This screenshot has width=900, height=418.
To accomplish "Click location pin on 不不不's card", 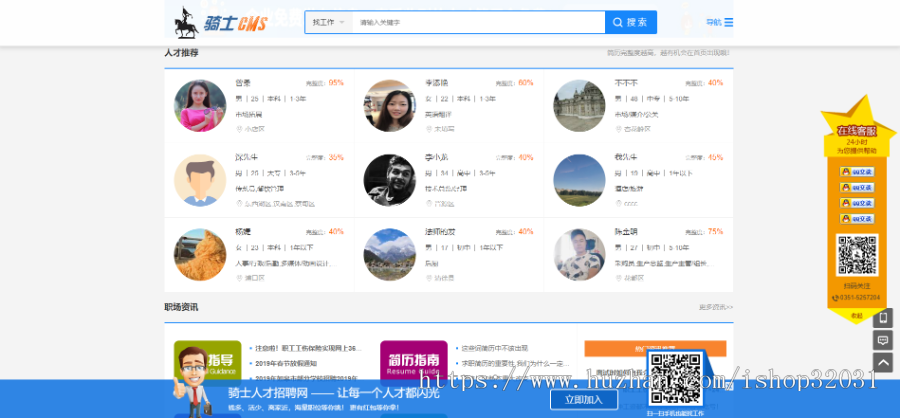I will coord(618,129).
